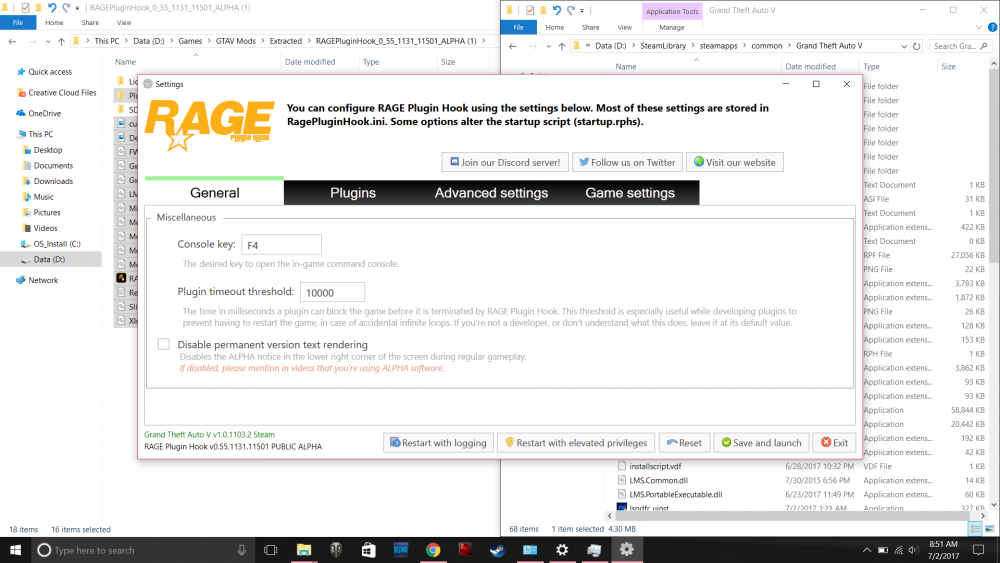Open Home tab in left Explorer window
The image size is (1000, 563).
(54, 22)
